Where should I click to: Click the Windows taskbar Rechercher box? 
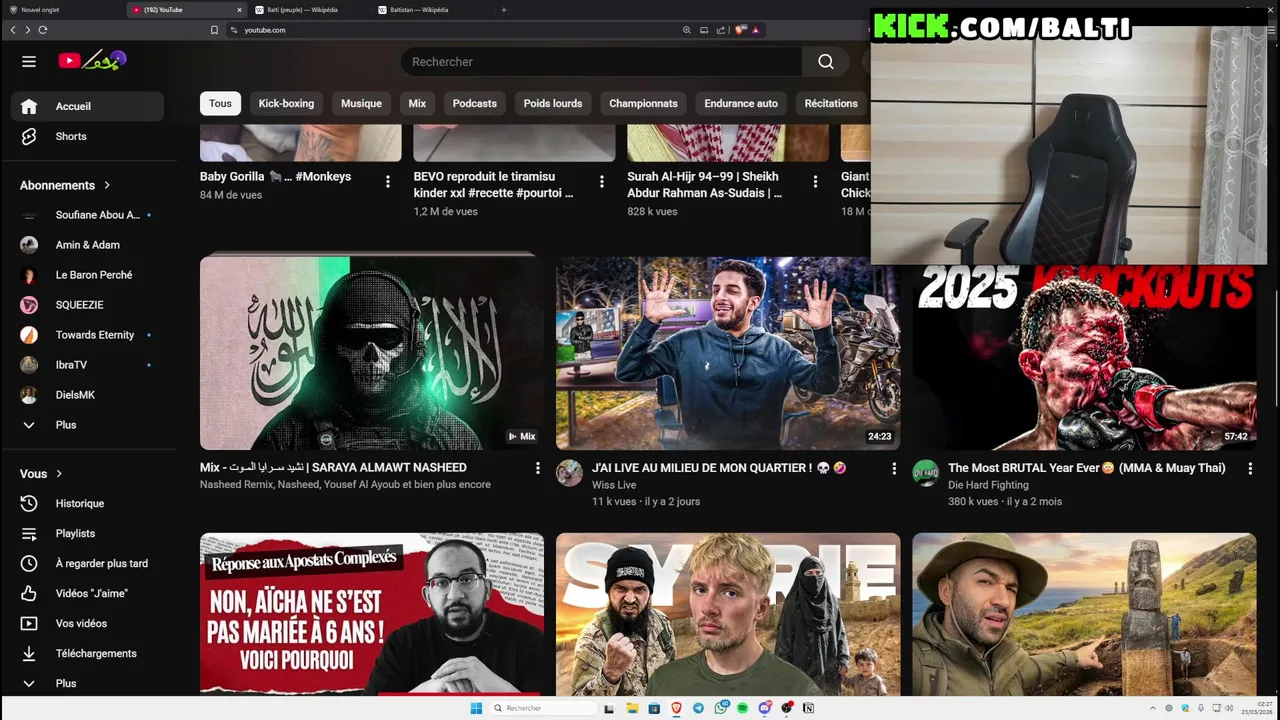click(x=542, y=708)
